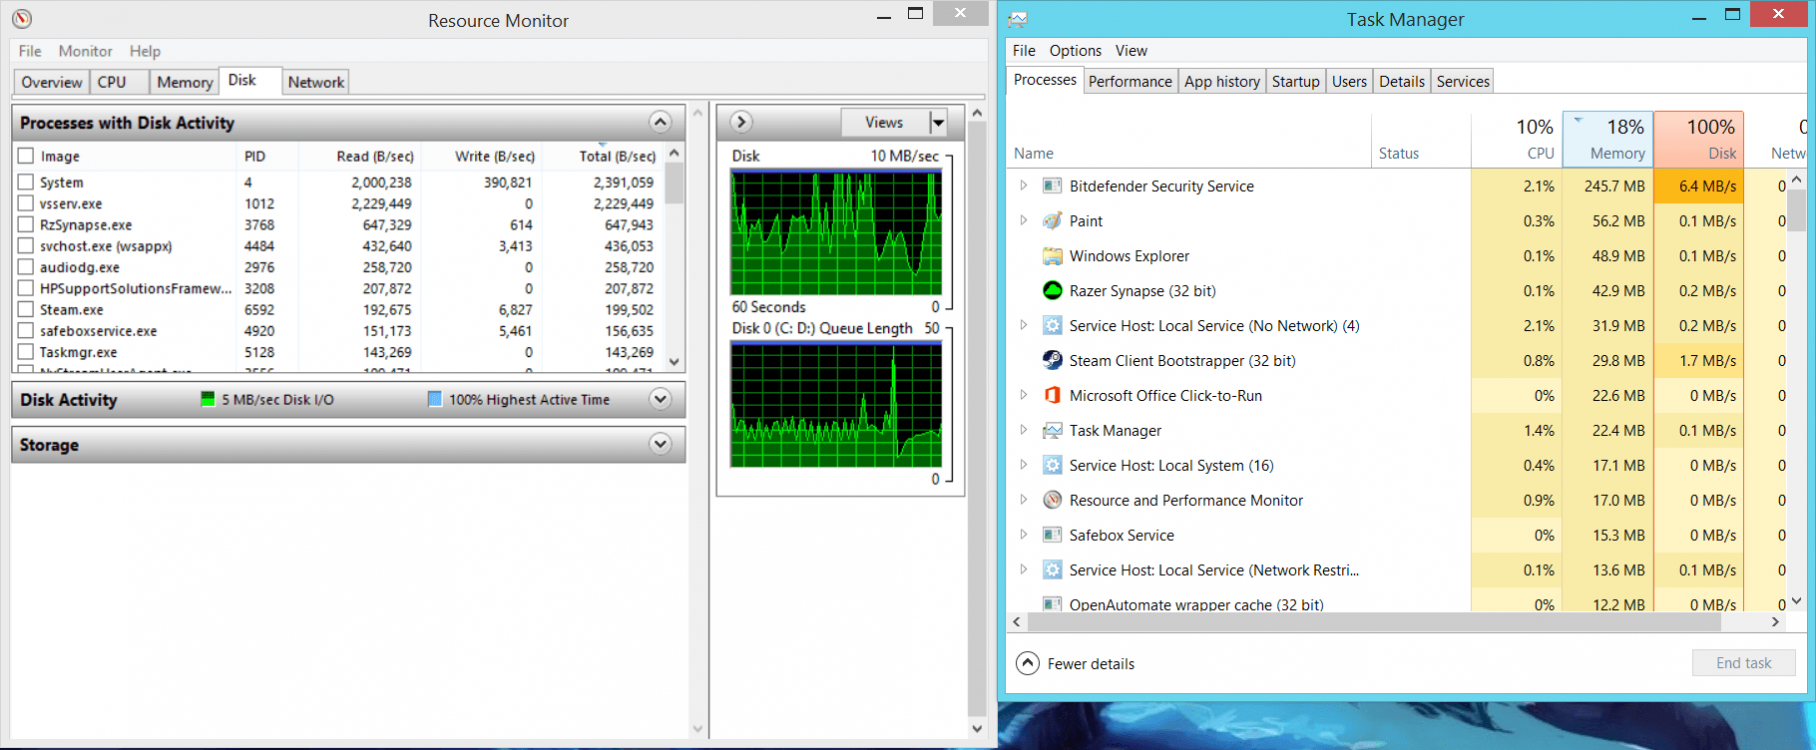The image size is (1816, 750).
Task: Click the Microsoft Office Click-to-Run icon
Action: 1052,396
